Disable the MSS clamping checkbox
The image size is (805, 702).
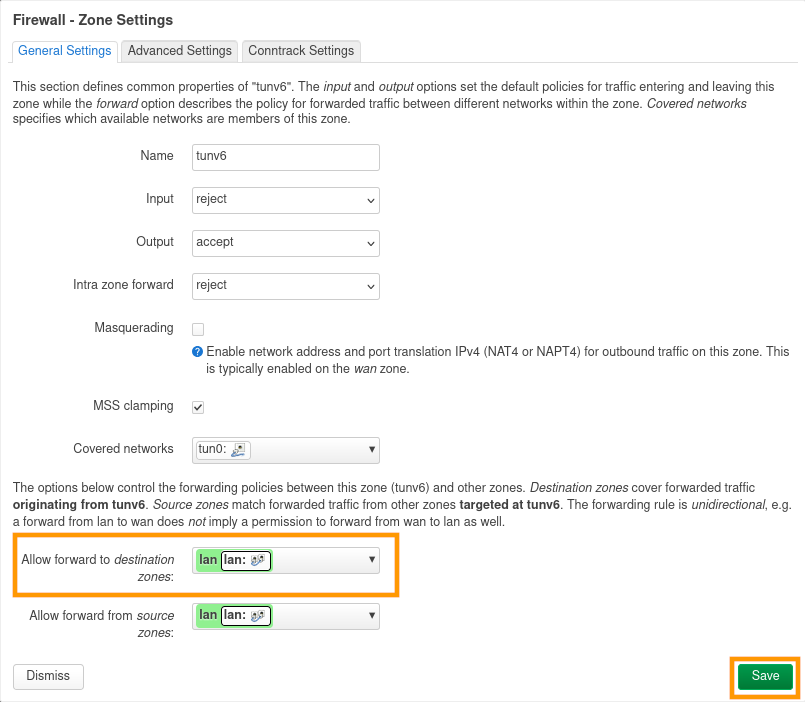198,407
